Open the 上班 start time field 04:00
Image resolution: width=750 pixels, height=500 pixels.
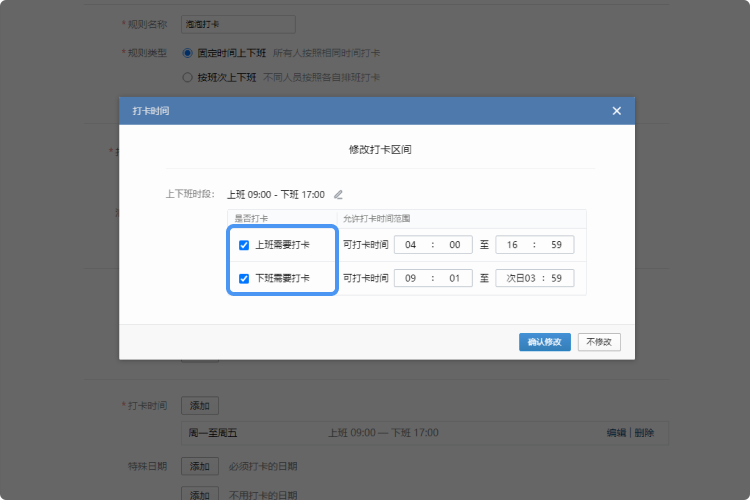click(433, 245)
